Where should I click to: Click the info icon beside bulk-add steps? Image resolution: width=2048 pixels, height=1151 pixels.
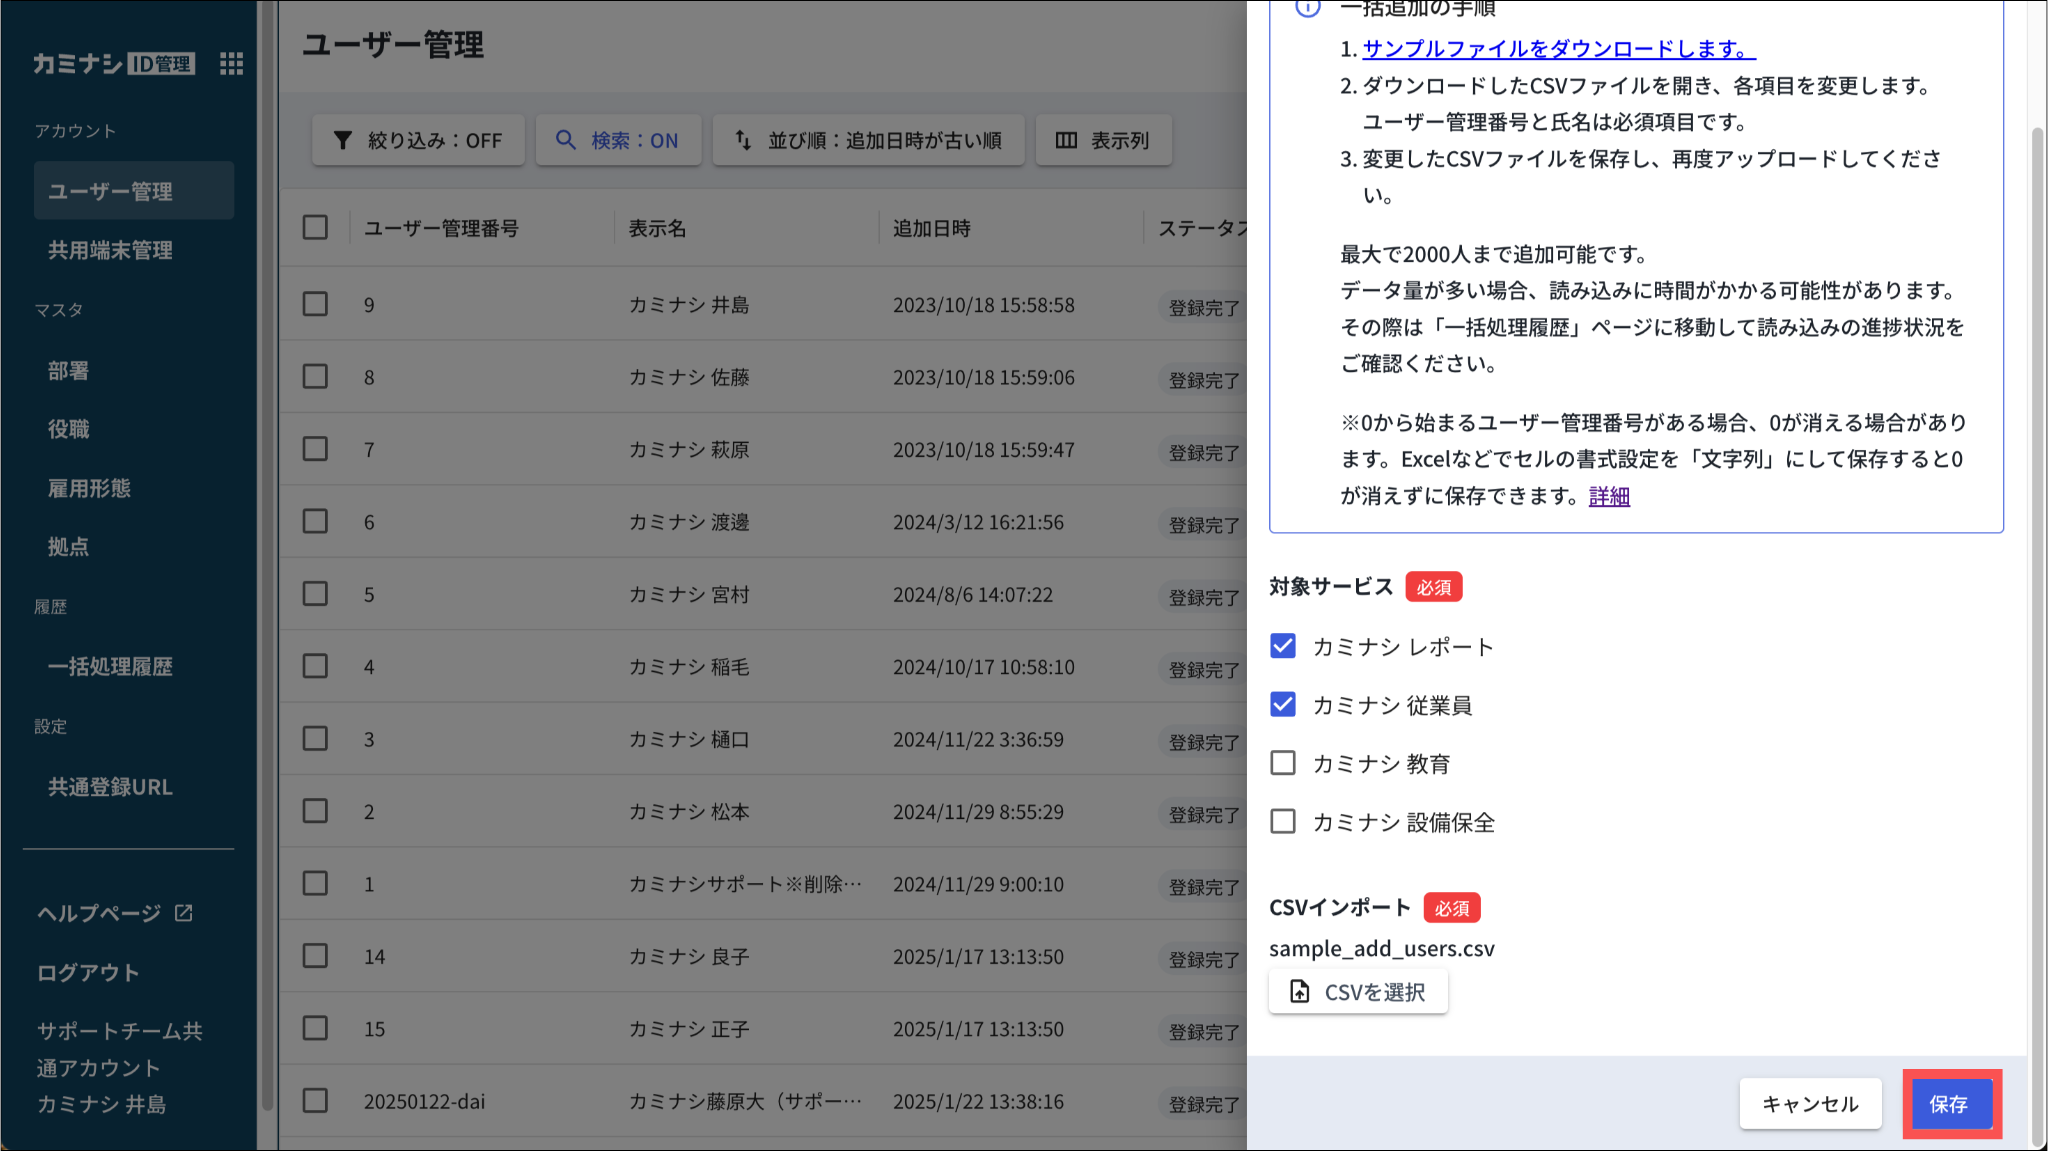pyautogui.click(x=1307, y=8)
